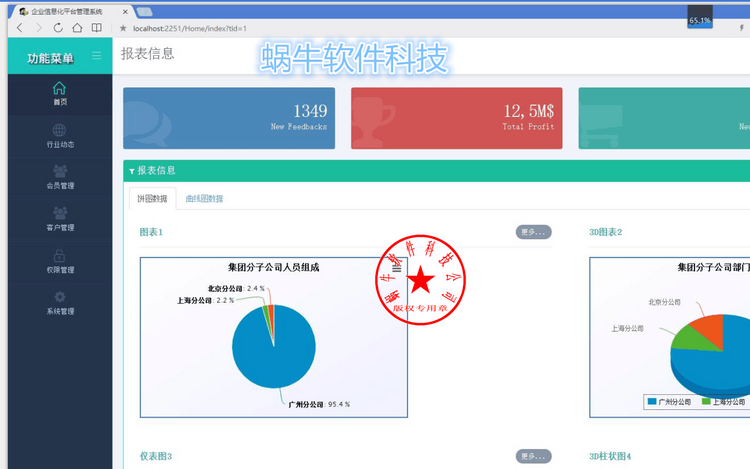This screenshot has width=750, height=469.
Task: Open the 首页 home icon in sidebar
Action: pyautogui.click(x=59, y=88)
